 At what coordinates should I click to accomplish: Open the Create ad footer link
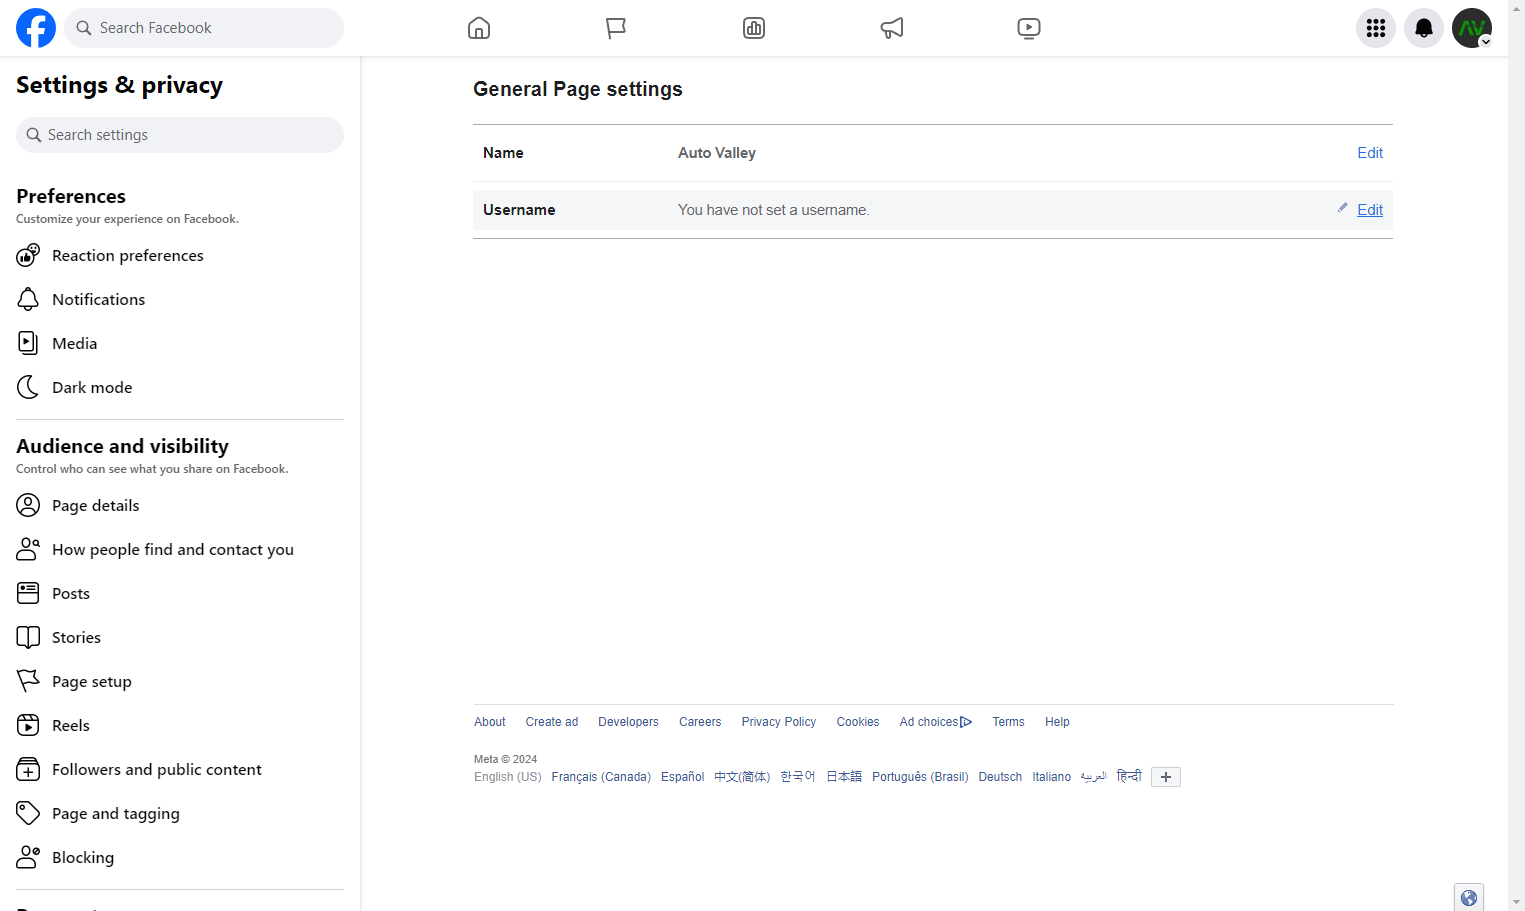(552, 722)
